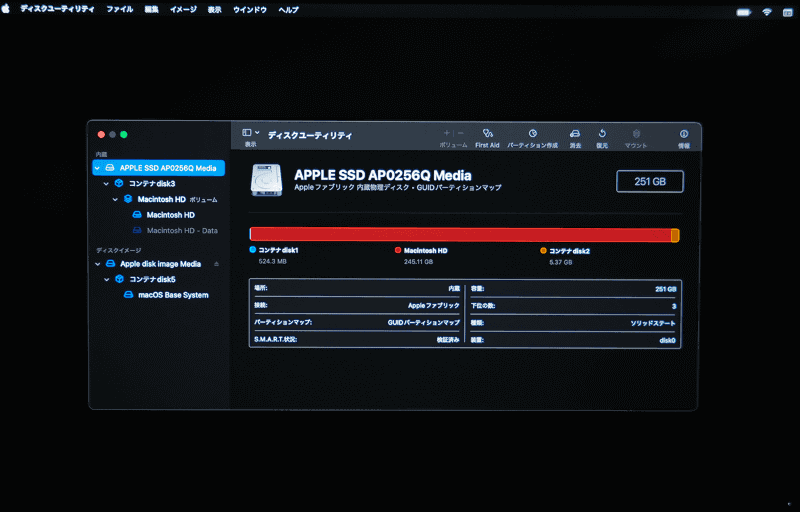The width and height of the screenshot is (800, 512).
Task: Zoom the window with green button
Action: coord(123,135)
